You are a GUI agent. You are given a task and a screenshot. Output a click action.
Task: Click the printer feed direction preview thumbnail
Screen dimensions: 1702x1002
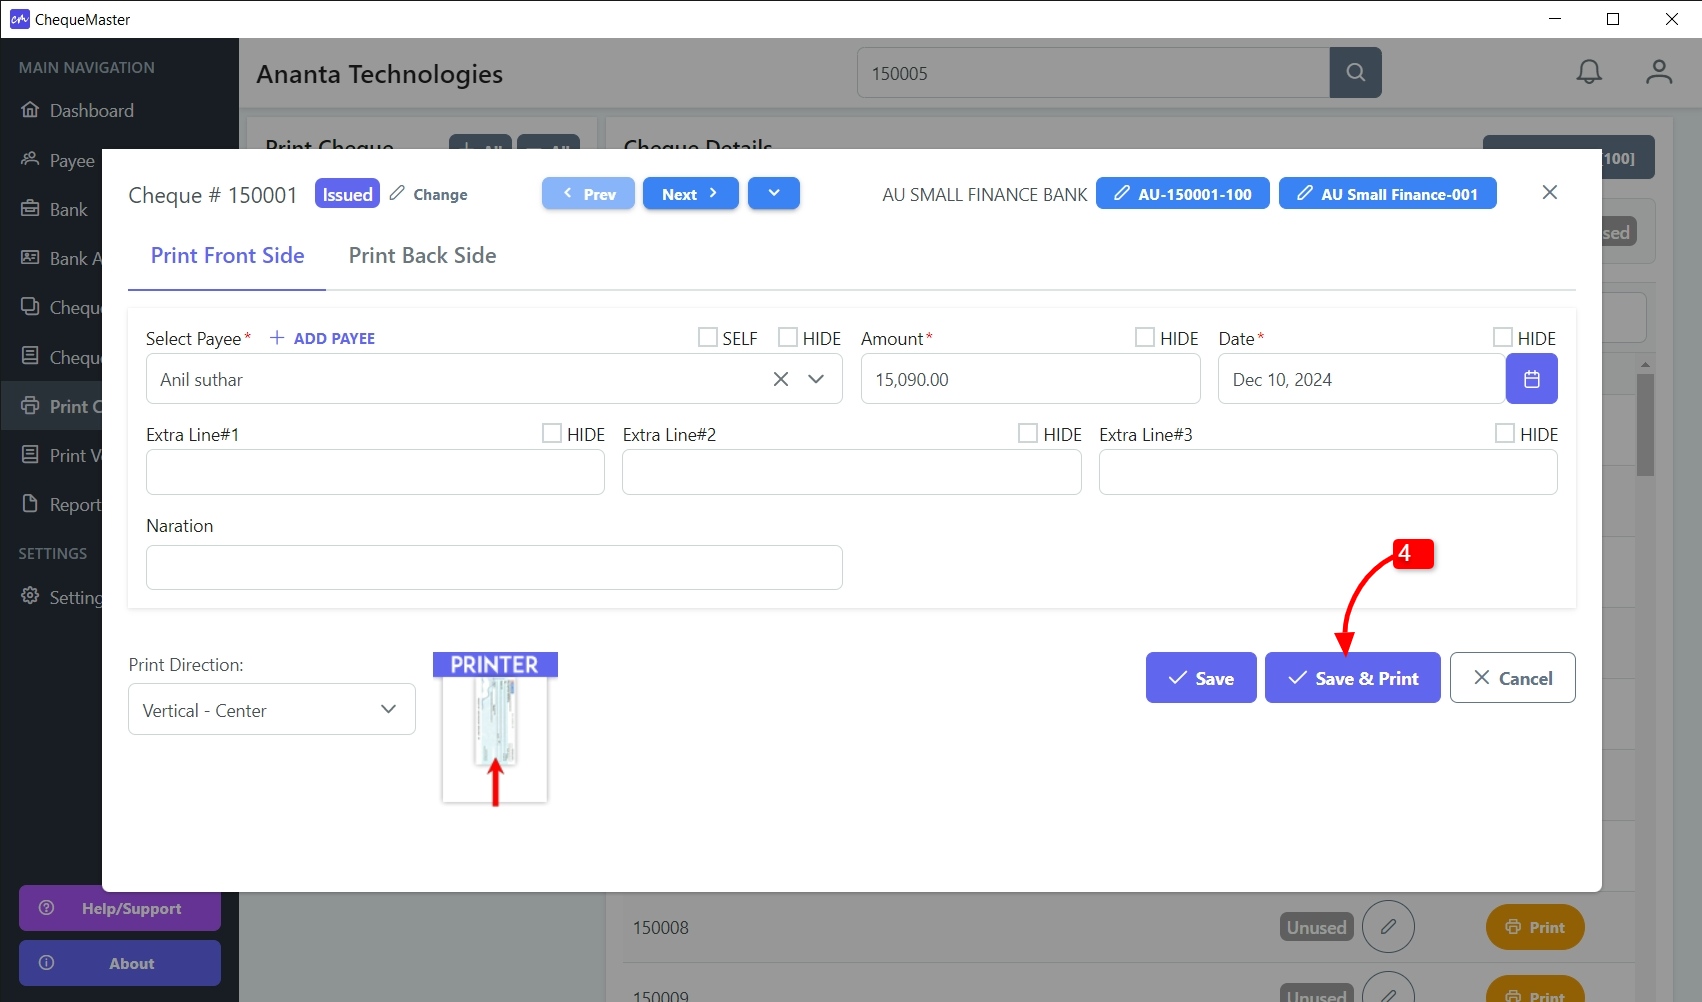point(495,728)
